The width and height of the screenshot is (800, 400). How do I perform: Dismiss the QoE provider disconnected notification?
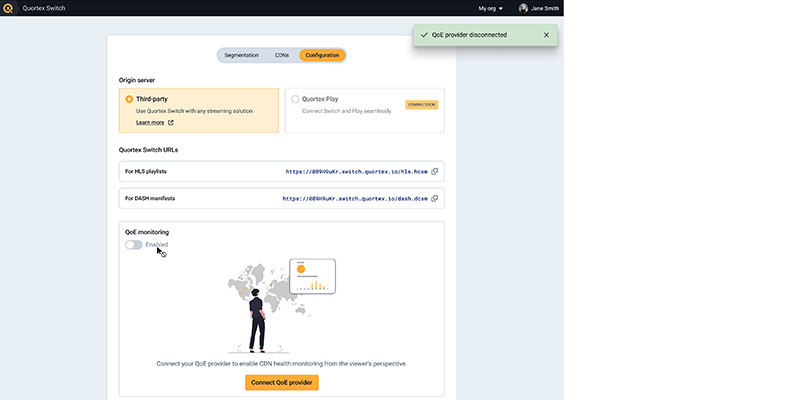point(546,35)
